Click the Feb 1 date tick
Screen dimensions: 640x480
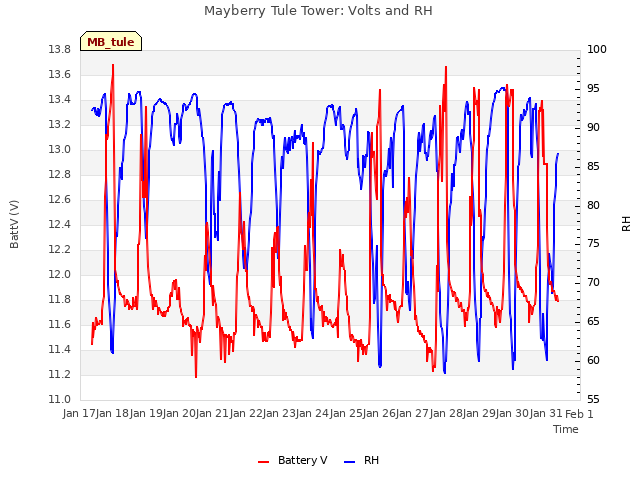coord(580,414)
